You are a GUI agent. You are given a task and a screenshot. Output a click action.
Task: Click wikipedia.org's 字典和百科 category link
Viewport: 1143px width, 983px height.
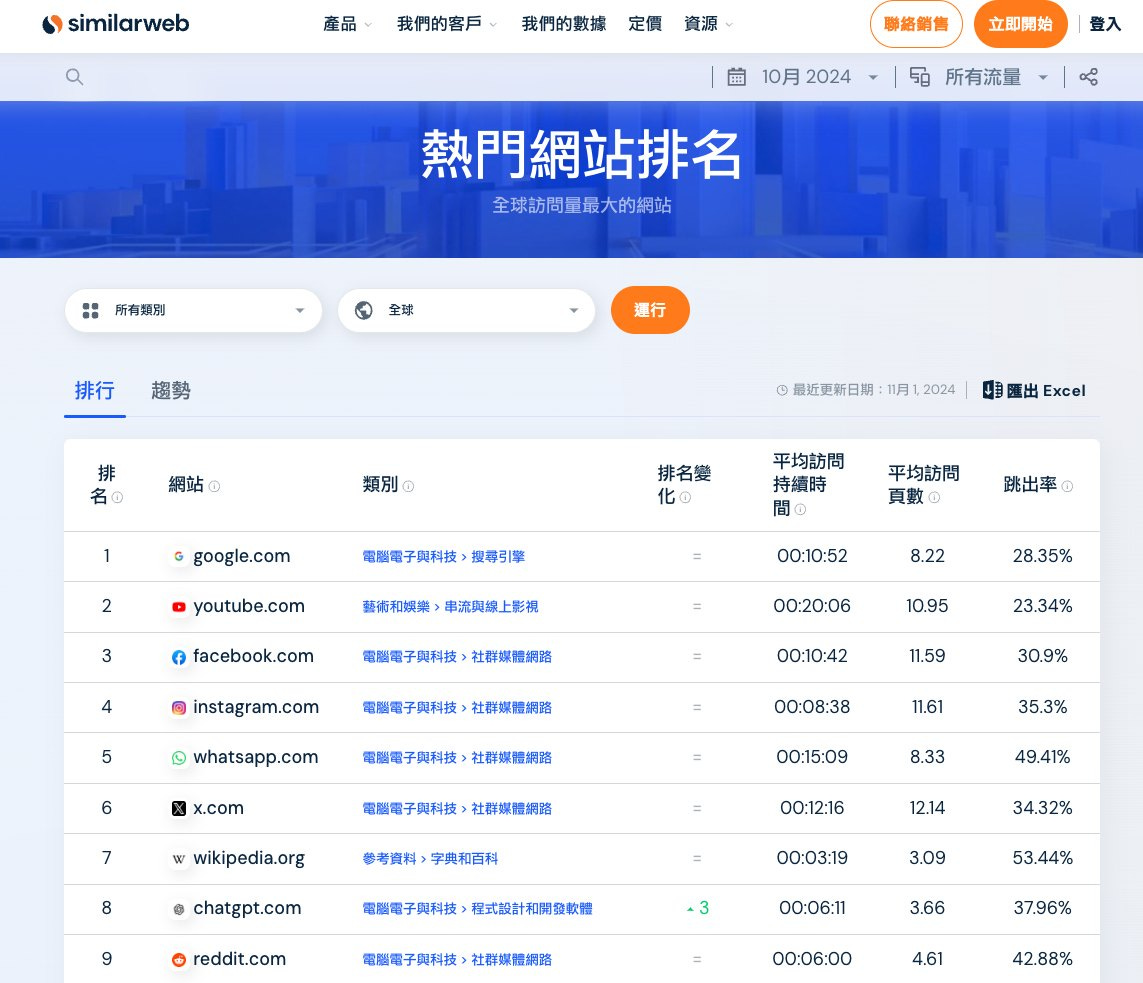pos(464,859)
